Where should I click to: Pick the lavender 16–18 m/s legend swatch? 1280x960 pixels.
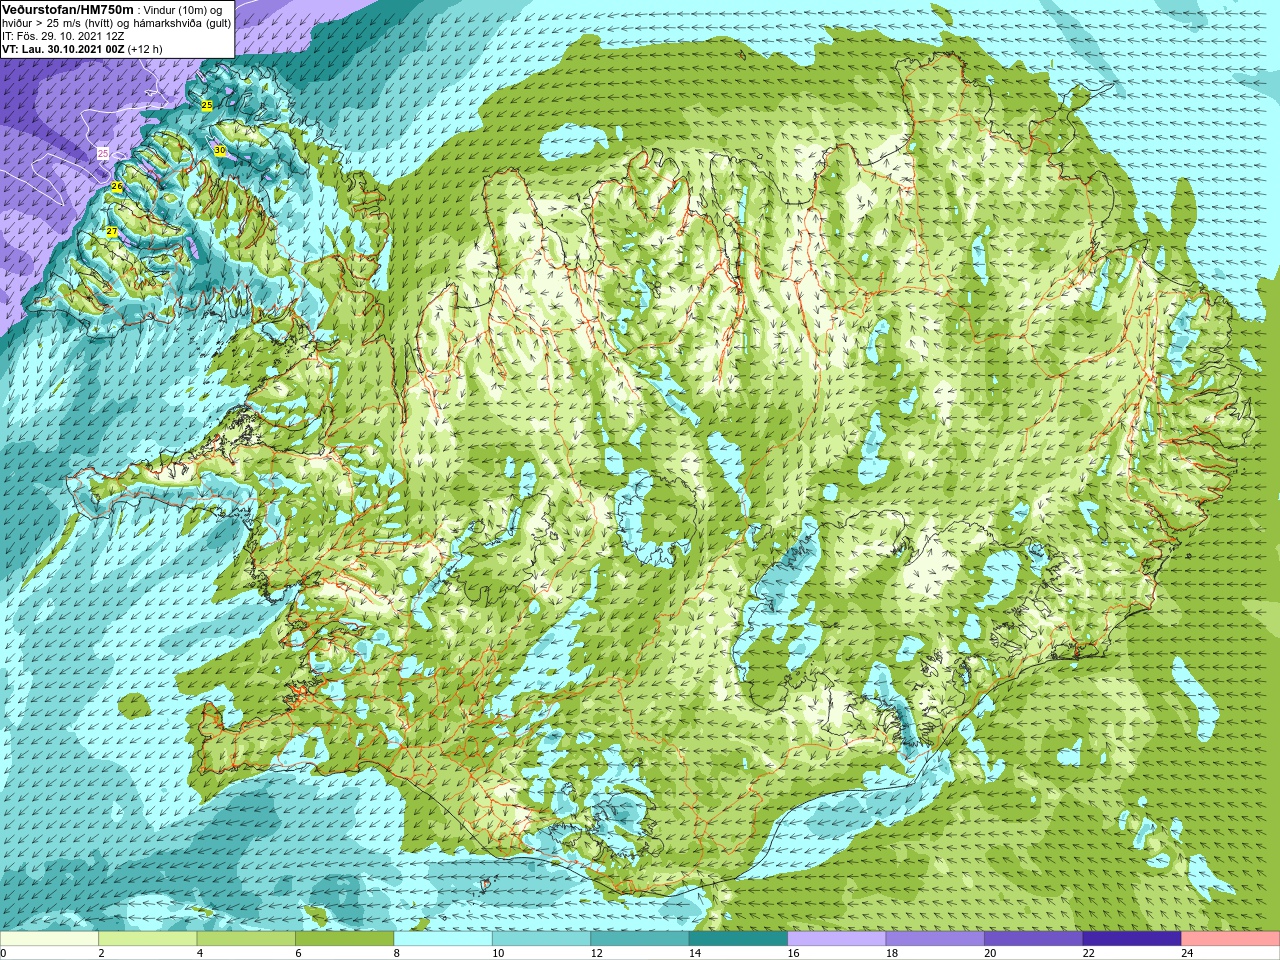pyautogui.click(x=837, y=939)
